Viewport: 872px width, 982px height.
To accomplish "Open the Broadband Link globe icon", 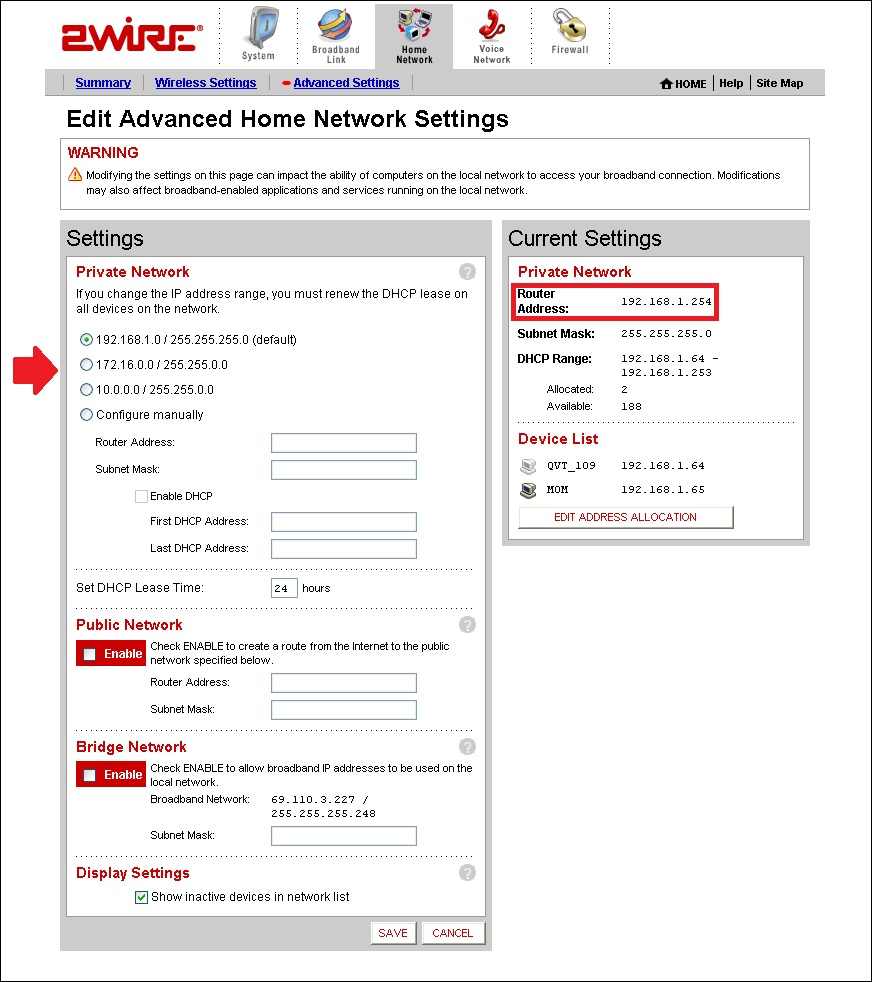I will pyautogui.click(x=335, y=27).
